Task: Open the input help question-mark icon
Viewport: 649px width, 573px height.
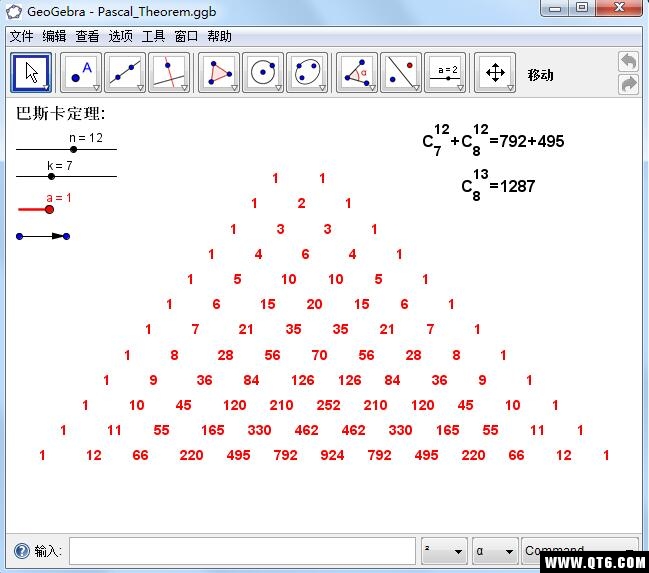Action: coord(22,551)
